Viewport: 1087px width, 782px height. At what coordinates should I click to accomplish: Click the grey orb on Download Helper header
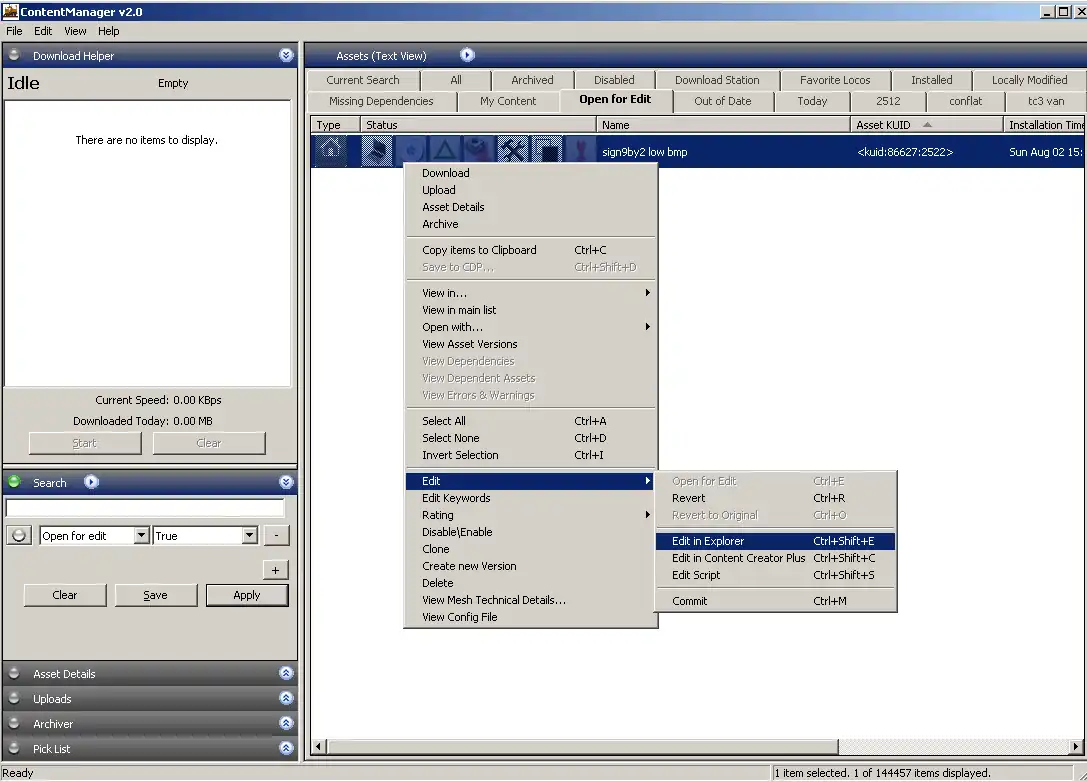pyautogui.click(x=14, y=56)
